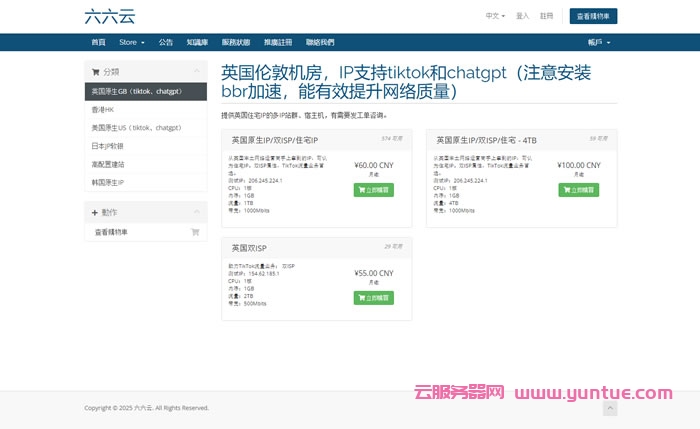
Task: Click the 六六云 site logo
Action: click(x=109, y=16)
